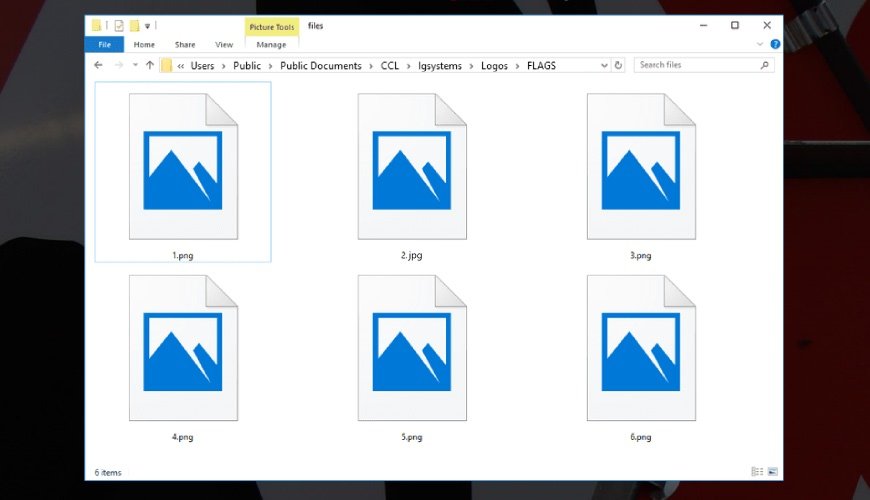Click the Back navigation arrow
Viewport: 870px width, 500px height.
pyautogui.click(x=98, y=65)
